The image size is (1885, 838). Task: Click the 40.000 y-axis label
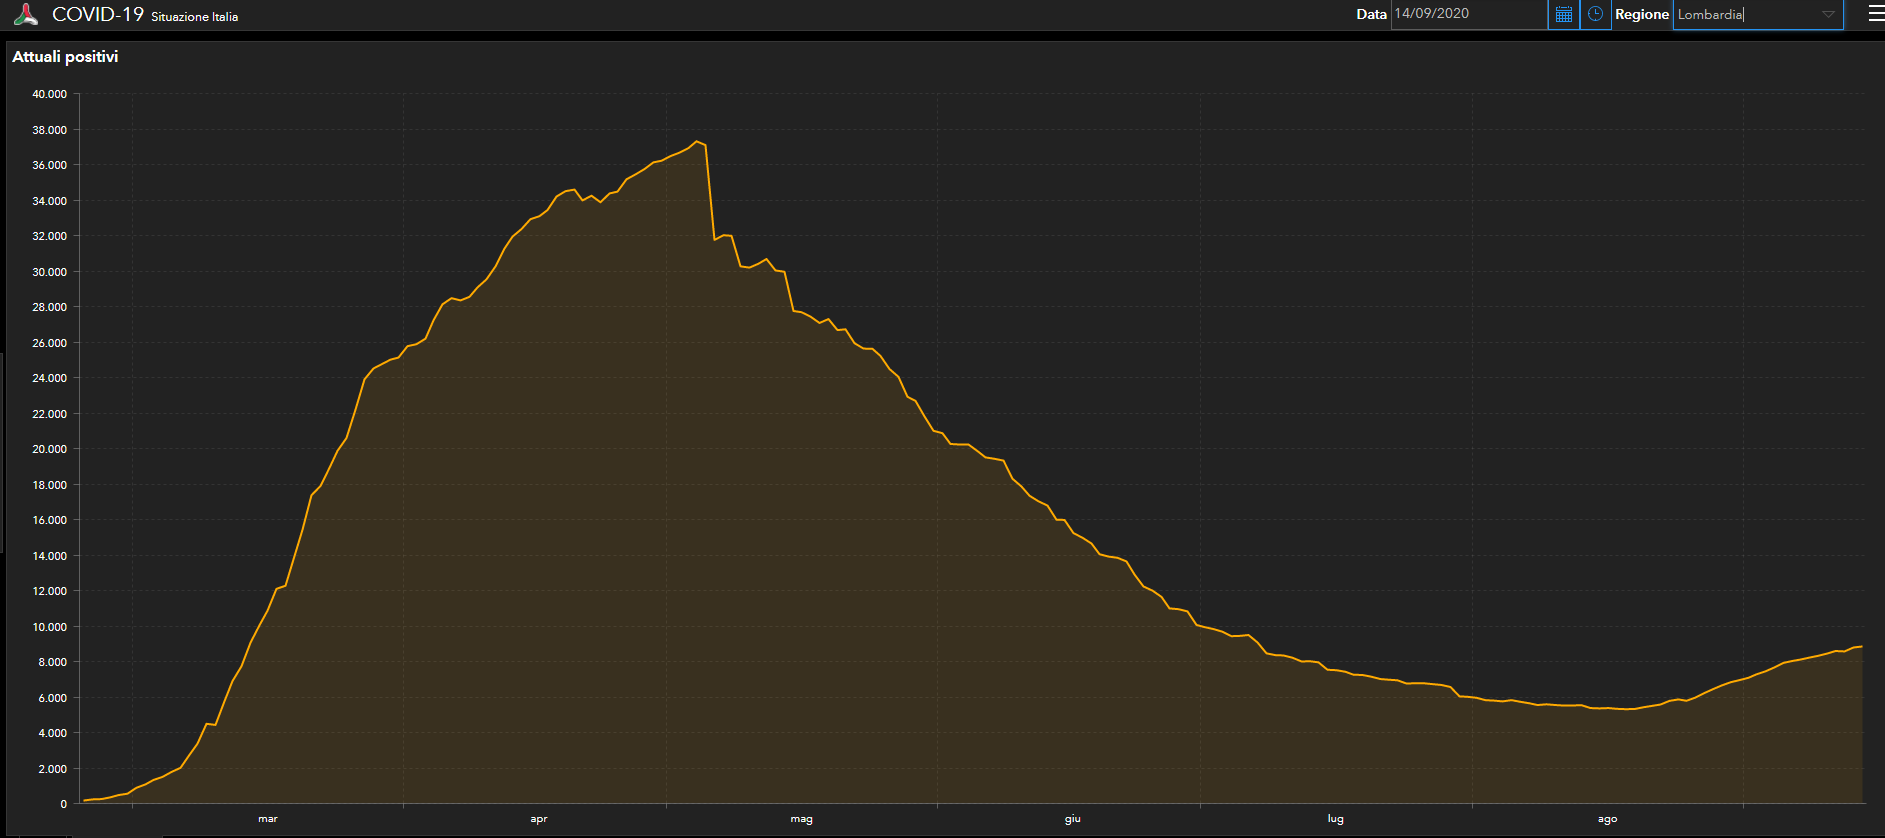point(50,94)
